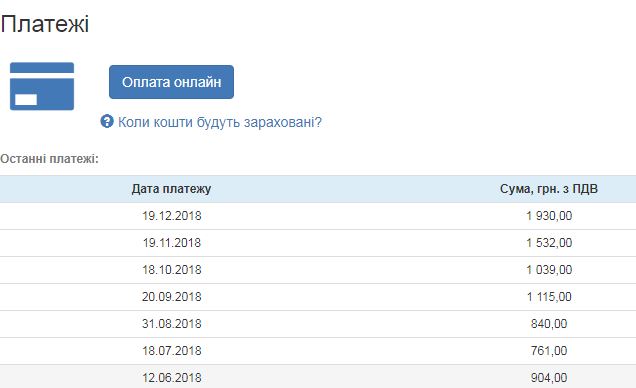This screenshot has width=636, height=388.
Task: Click the Сума, грн. з ПДВ column header
Action: 549,189
